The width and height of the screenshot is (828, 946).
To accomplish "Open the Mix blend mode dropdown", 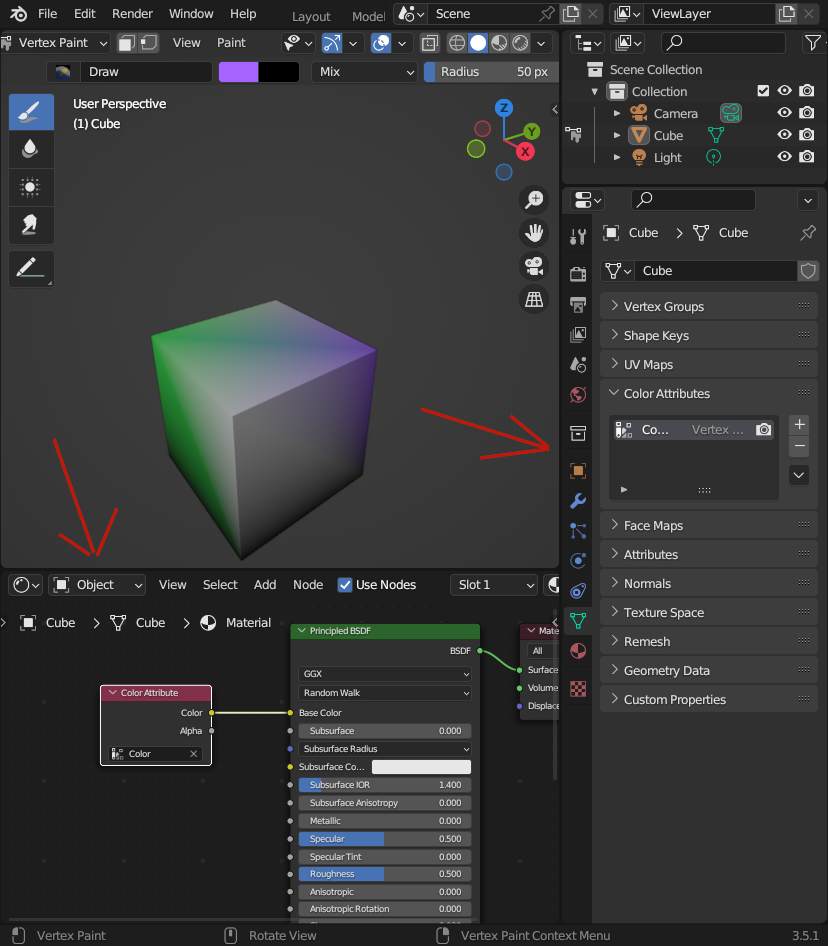I will point(365,72).
